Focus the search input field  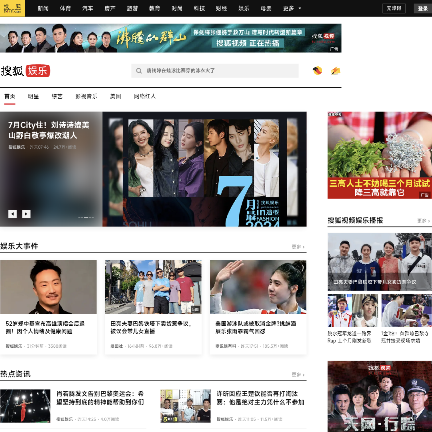(215, 71)
